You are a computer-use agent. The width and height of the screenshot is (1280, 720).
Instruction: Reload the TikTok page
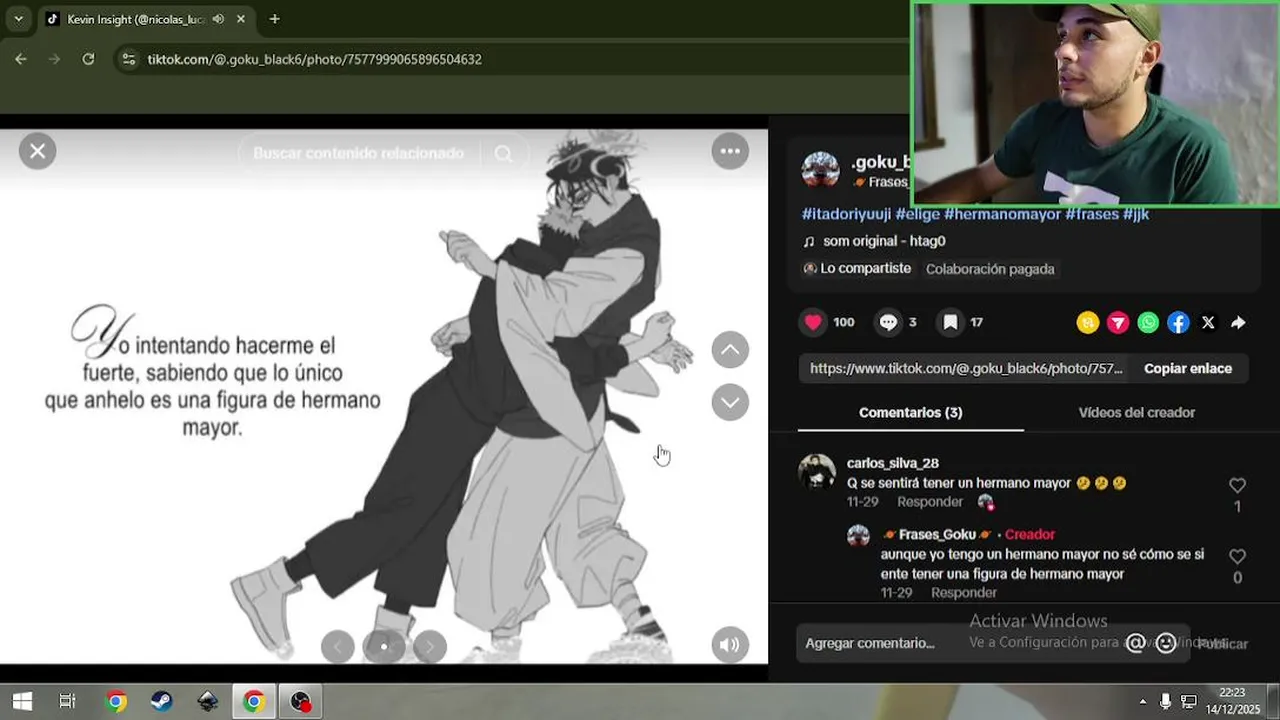(x=88, y=59)
